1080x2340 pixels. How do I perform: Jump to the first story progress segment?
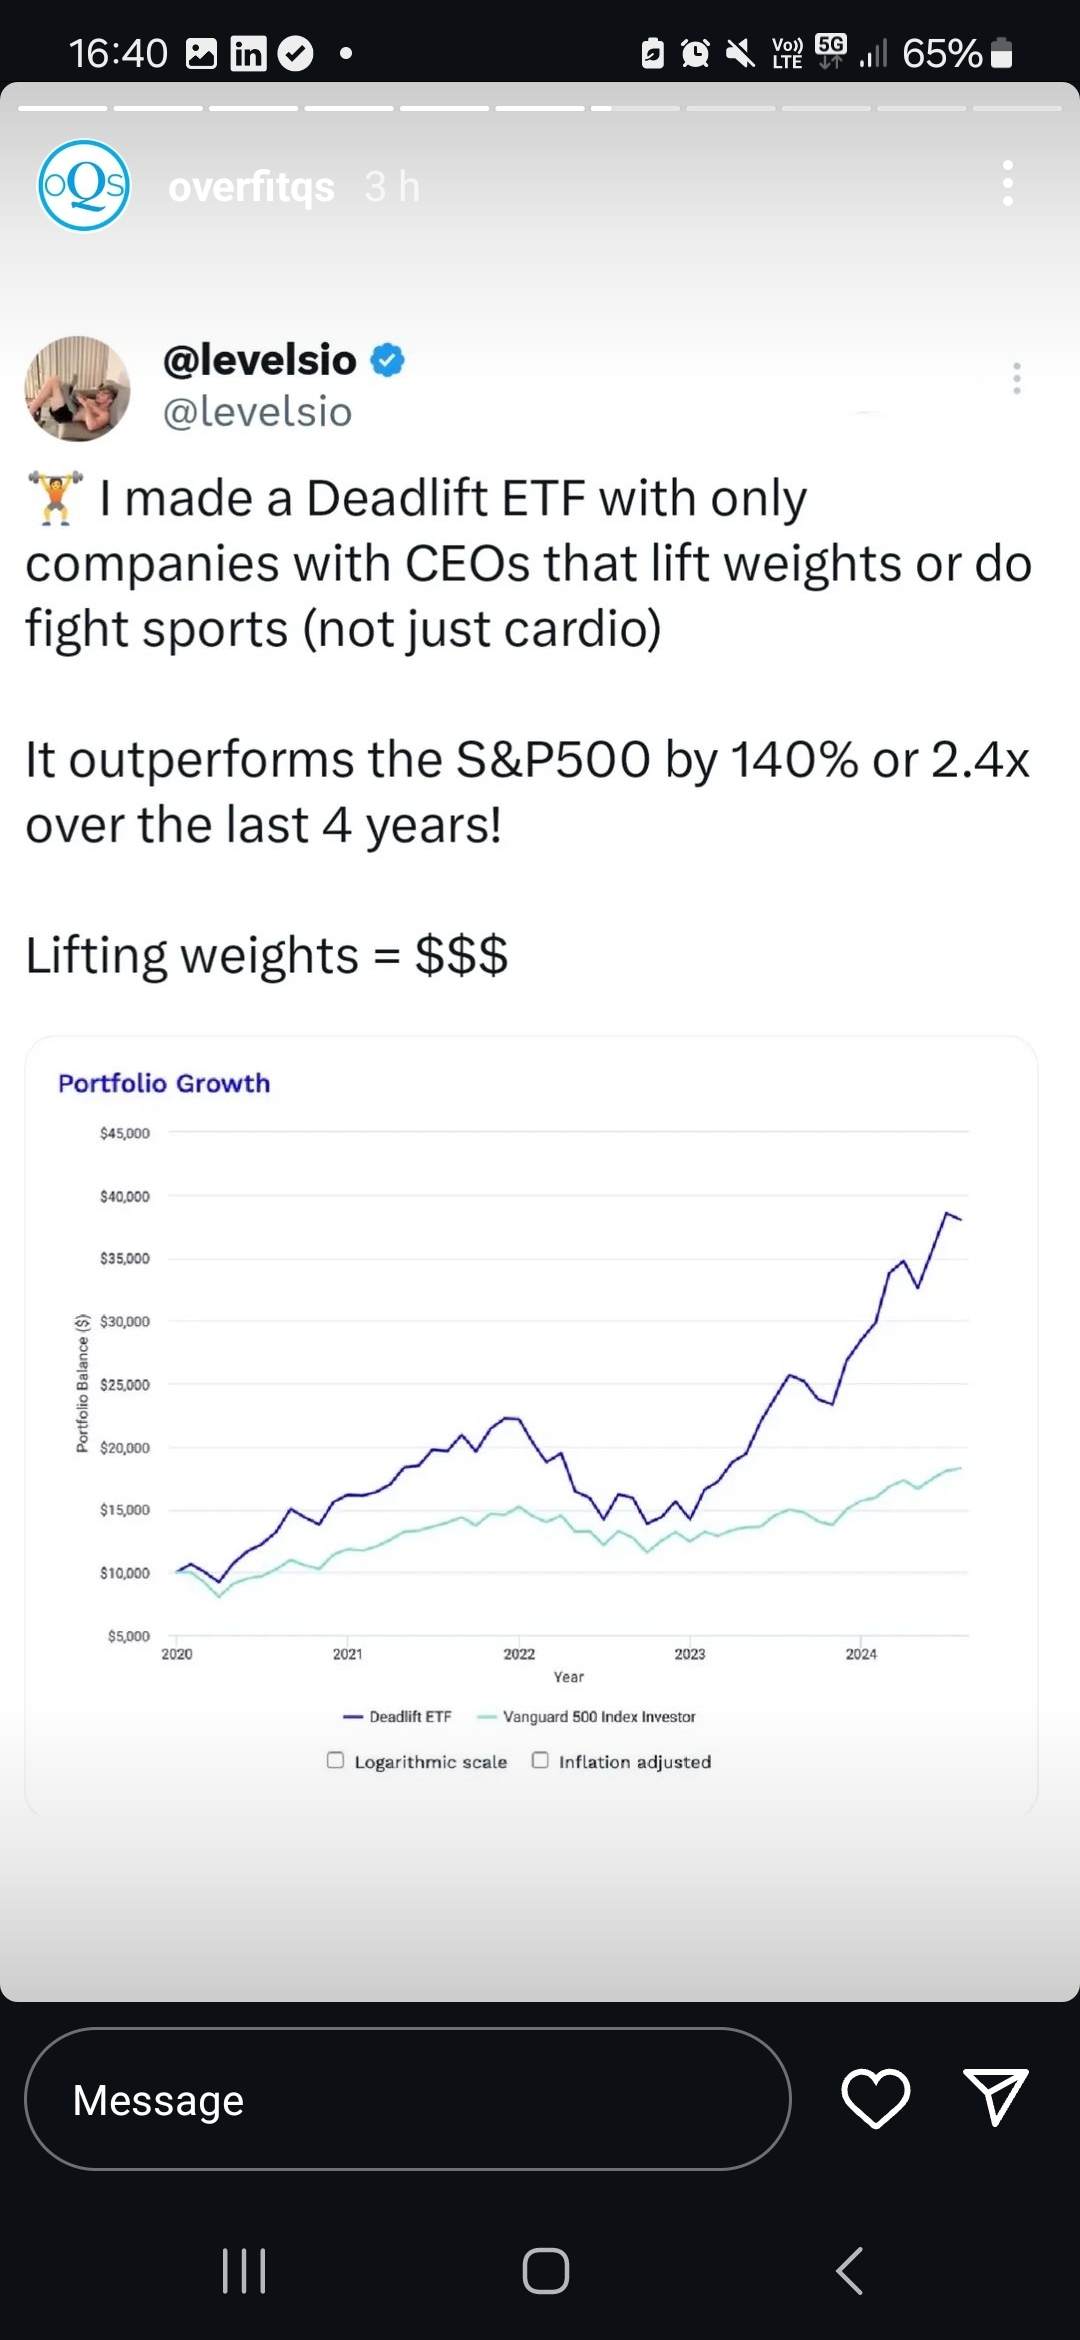[62, 108]
